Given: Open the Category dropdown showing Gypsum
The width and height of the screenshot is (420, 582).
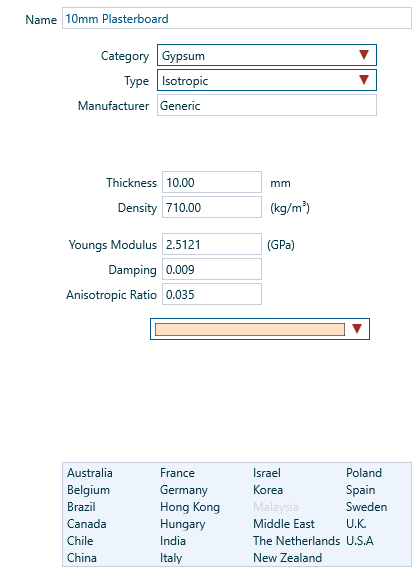Looking at the screenshot, I should coord(267,55).
